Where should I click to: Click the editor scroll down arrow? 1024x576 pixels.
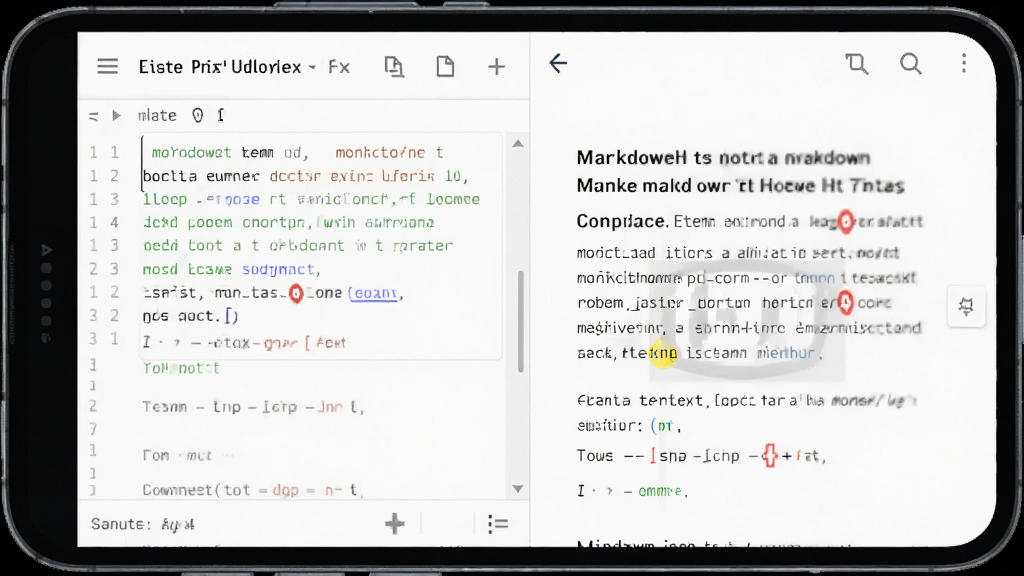518,488
